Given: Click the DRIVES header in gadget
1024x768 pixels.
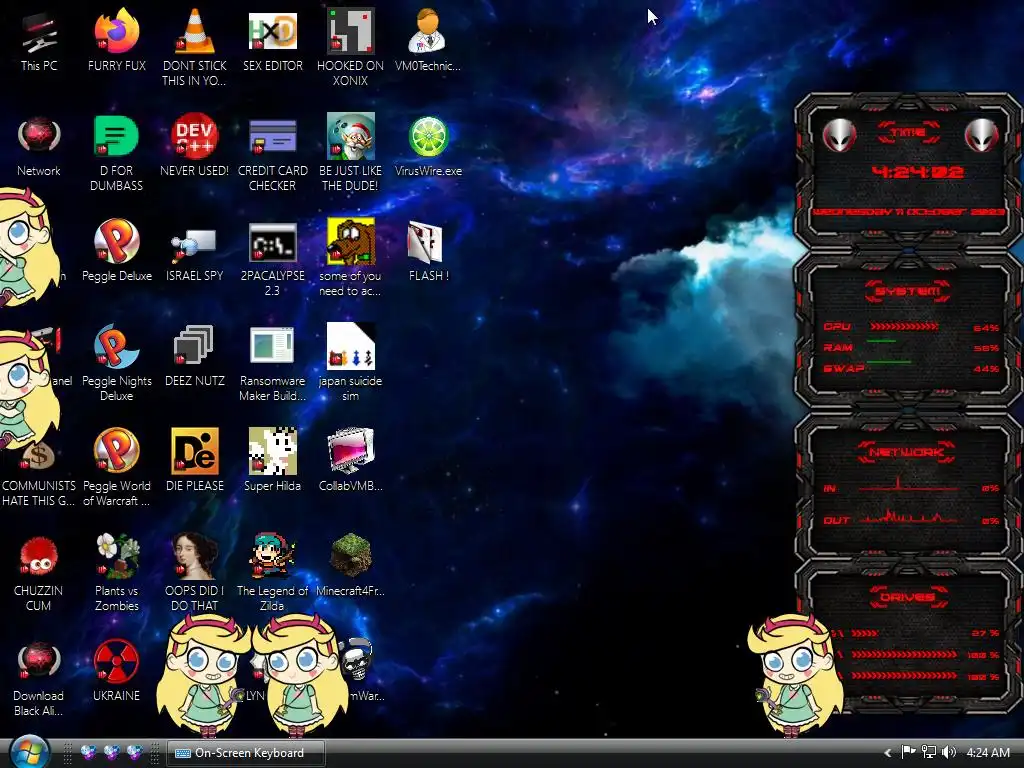Looking at the screenshot, I should click(x=908, y=596).
